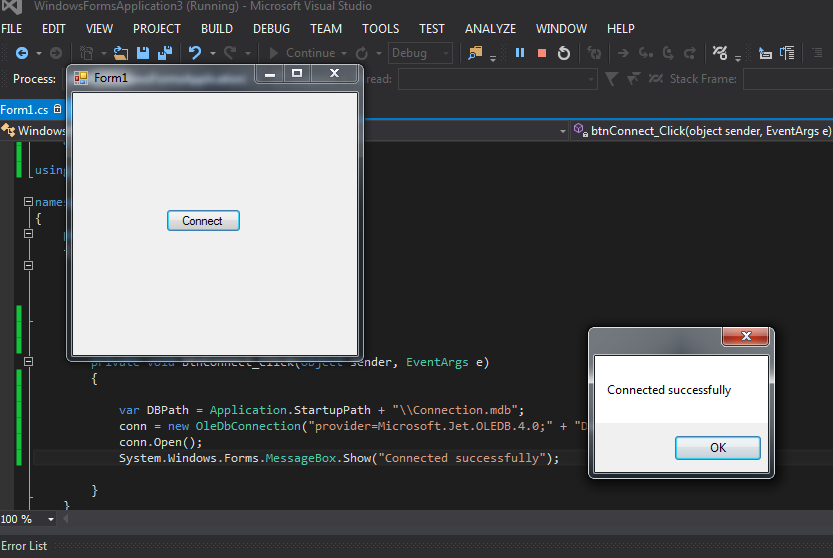Click the conn.Open(); code line

coord(160,442)
